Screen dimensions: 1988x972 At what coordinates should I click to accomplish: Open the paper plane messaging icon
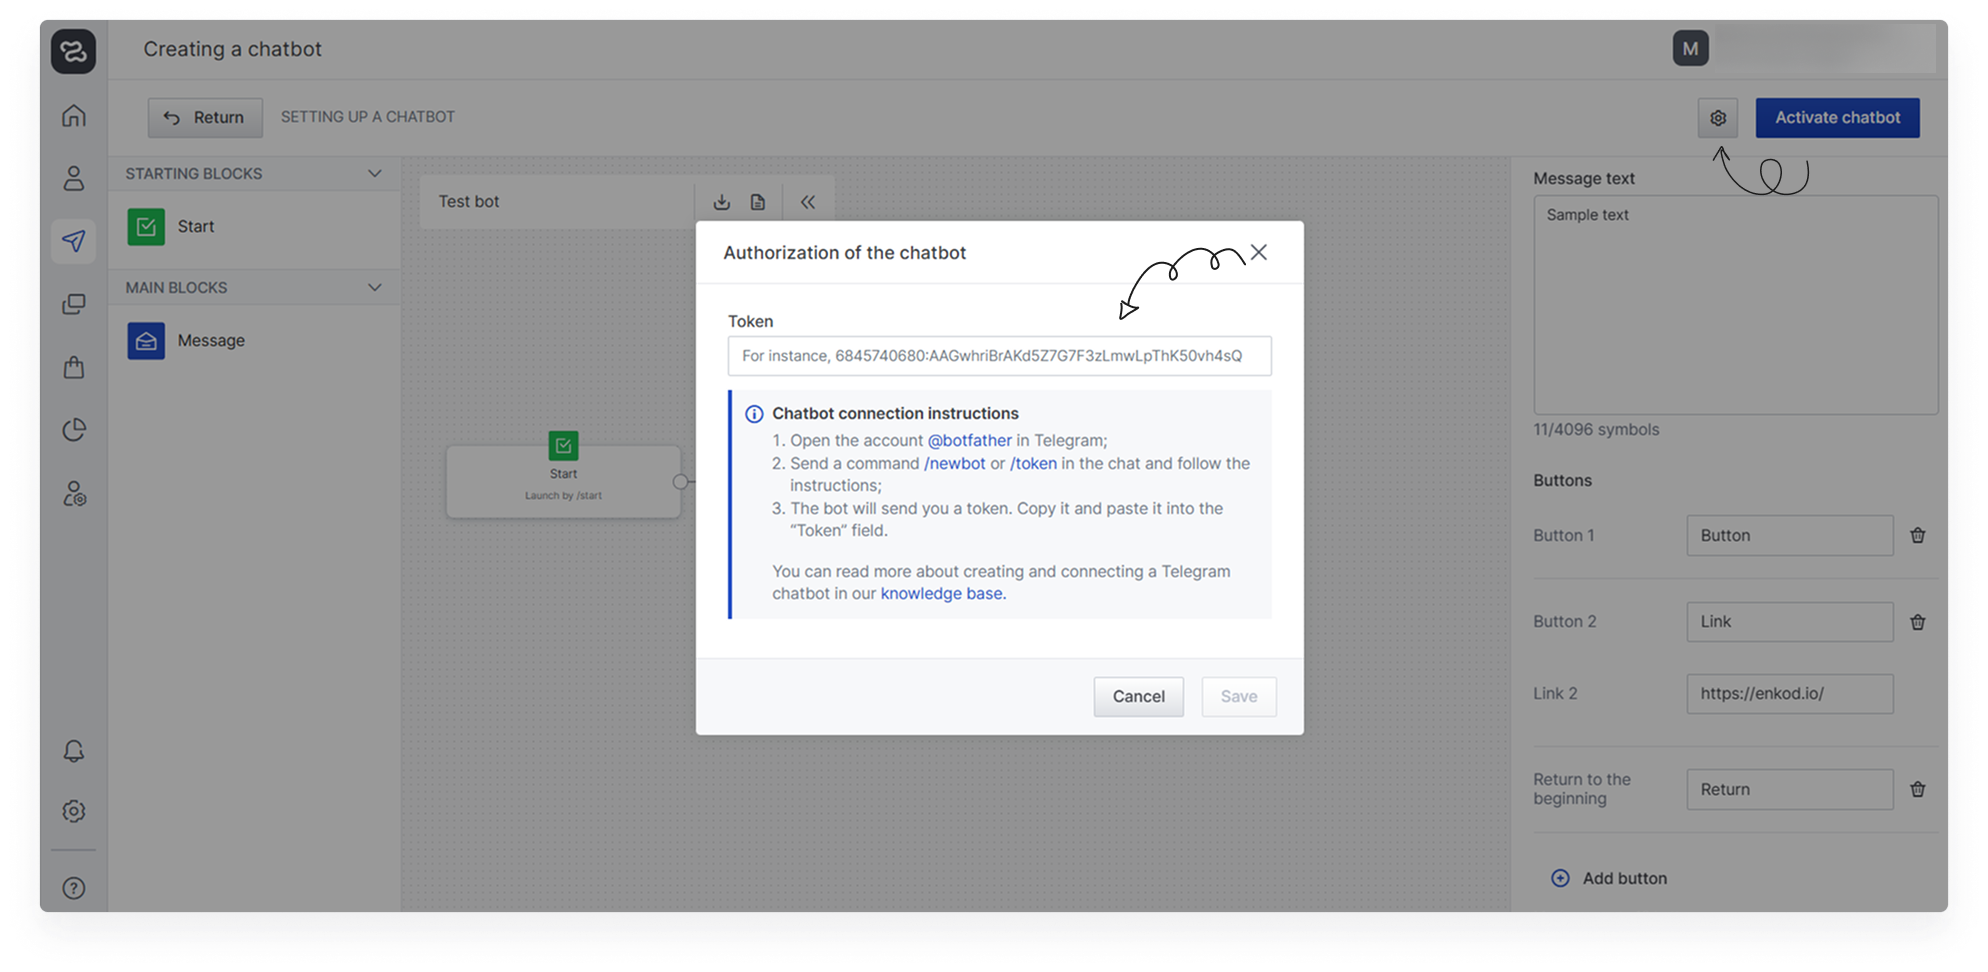pos(74,241)
